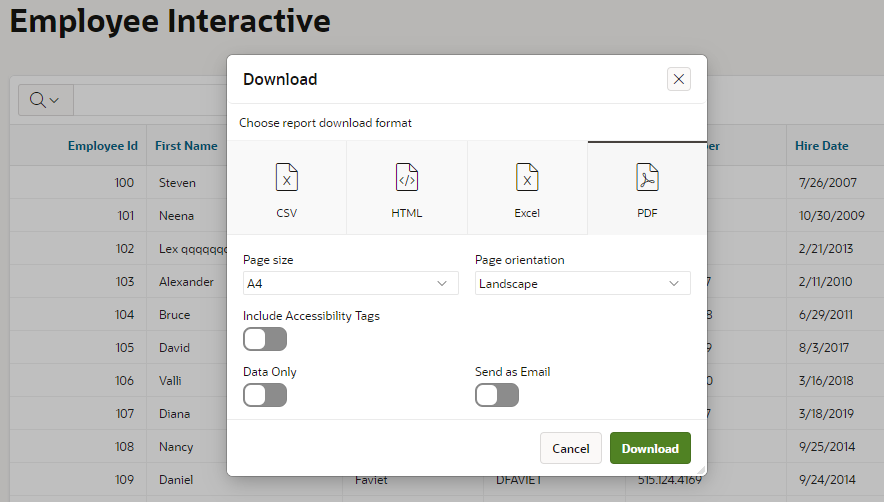Click the first name Bruce cell
The image size is (884, 502).
pyautogui.click(x=174, y=315)
